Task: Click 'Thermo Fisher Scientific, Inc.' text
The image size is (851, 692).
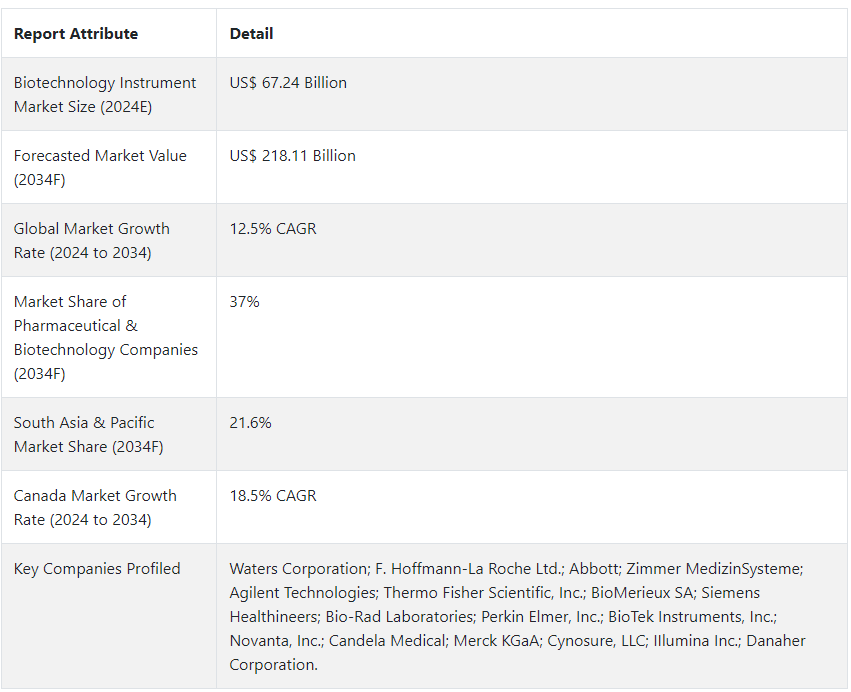Action: pos(483,592)
